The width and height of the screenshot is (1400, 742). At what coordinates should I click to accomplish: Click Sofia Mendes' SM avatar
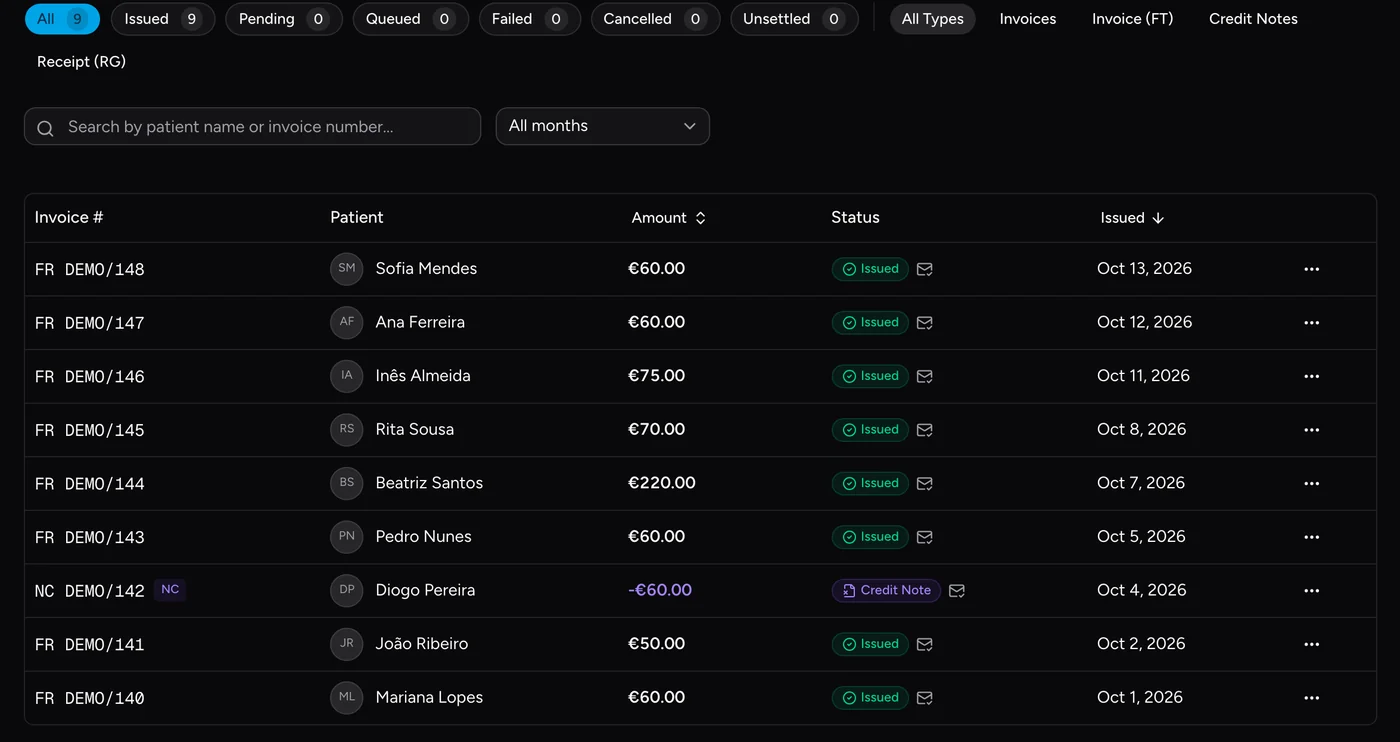coord(347,269)
